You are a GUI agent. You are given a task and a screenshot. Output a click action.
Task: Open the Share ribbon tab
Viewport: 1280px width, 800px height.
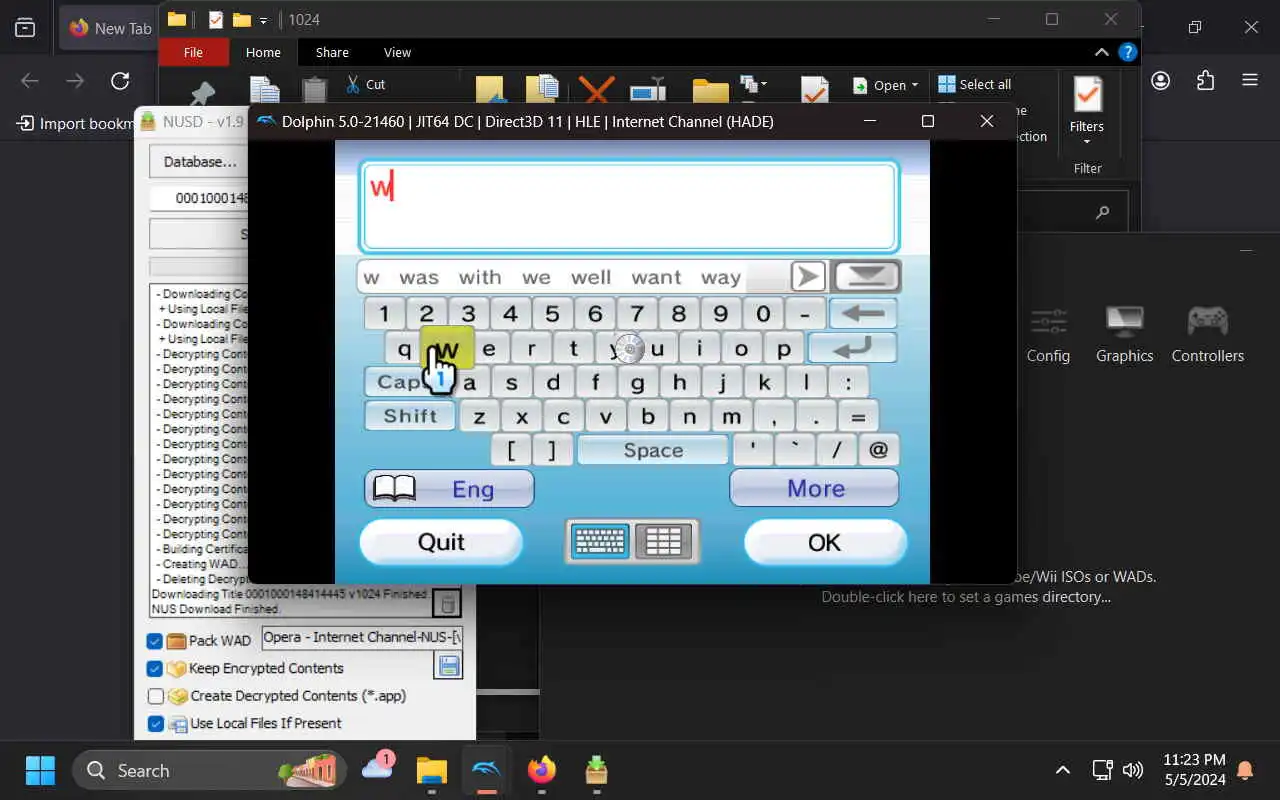tap(332, 52)
